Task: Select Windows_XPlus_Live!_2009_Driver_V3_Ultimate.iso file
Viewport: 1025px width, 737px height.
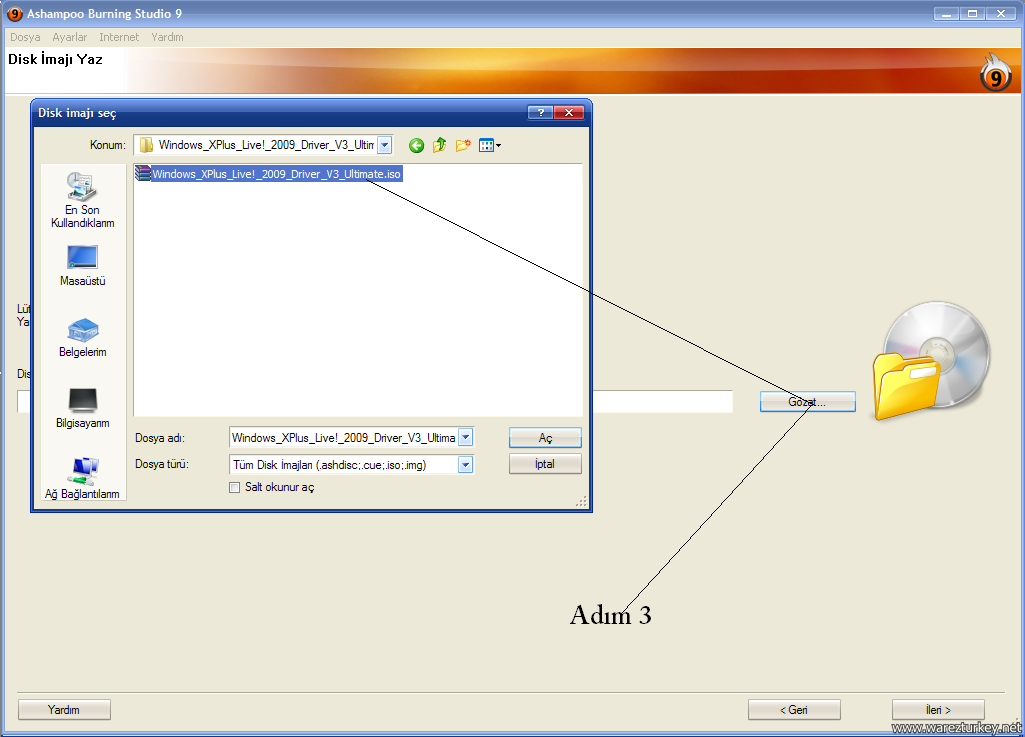Action: (x=268, y=174)
